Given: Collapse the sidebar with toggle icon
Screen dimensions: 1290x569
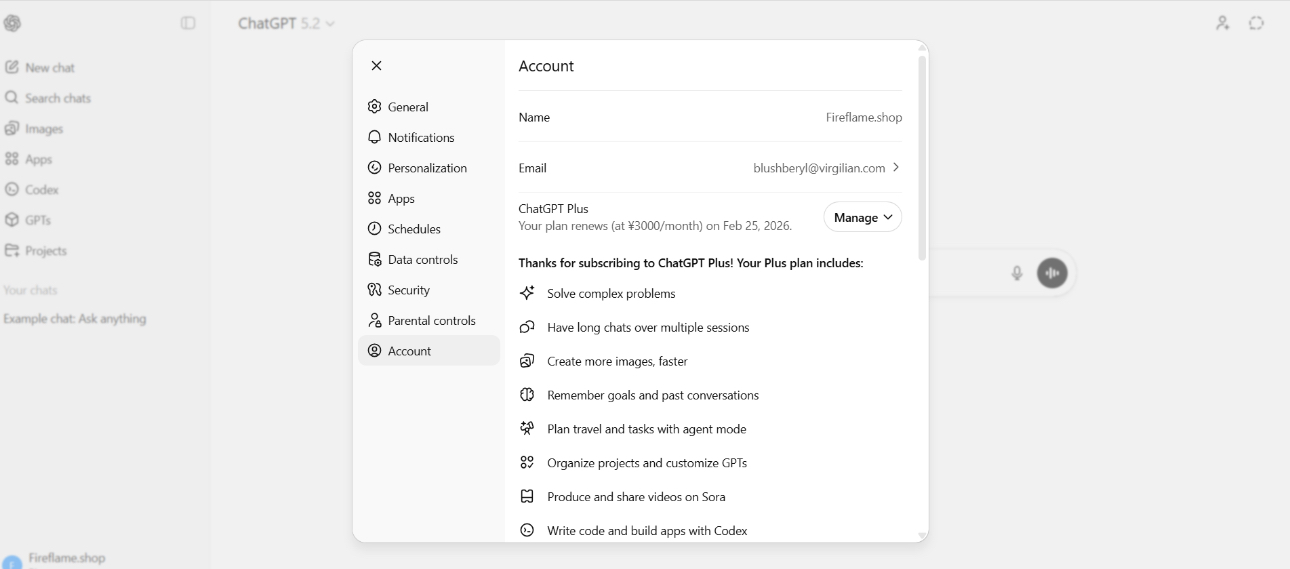Looking at the screenshot, I should pyautogui.click(x=188, y=23).
